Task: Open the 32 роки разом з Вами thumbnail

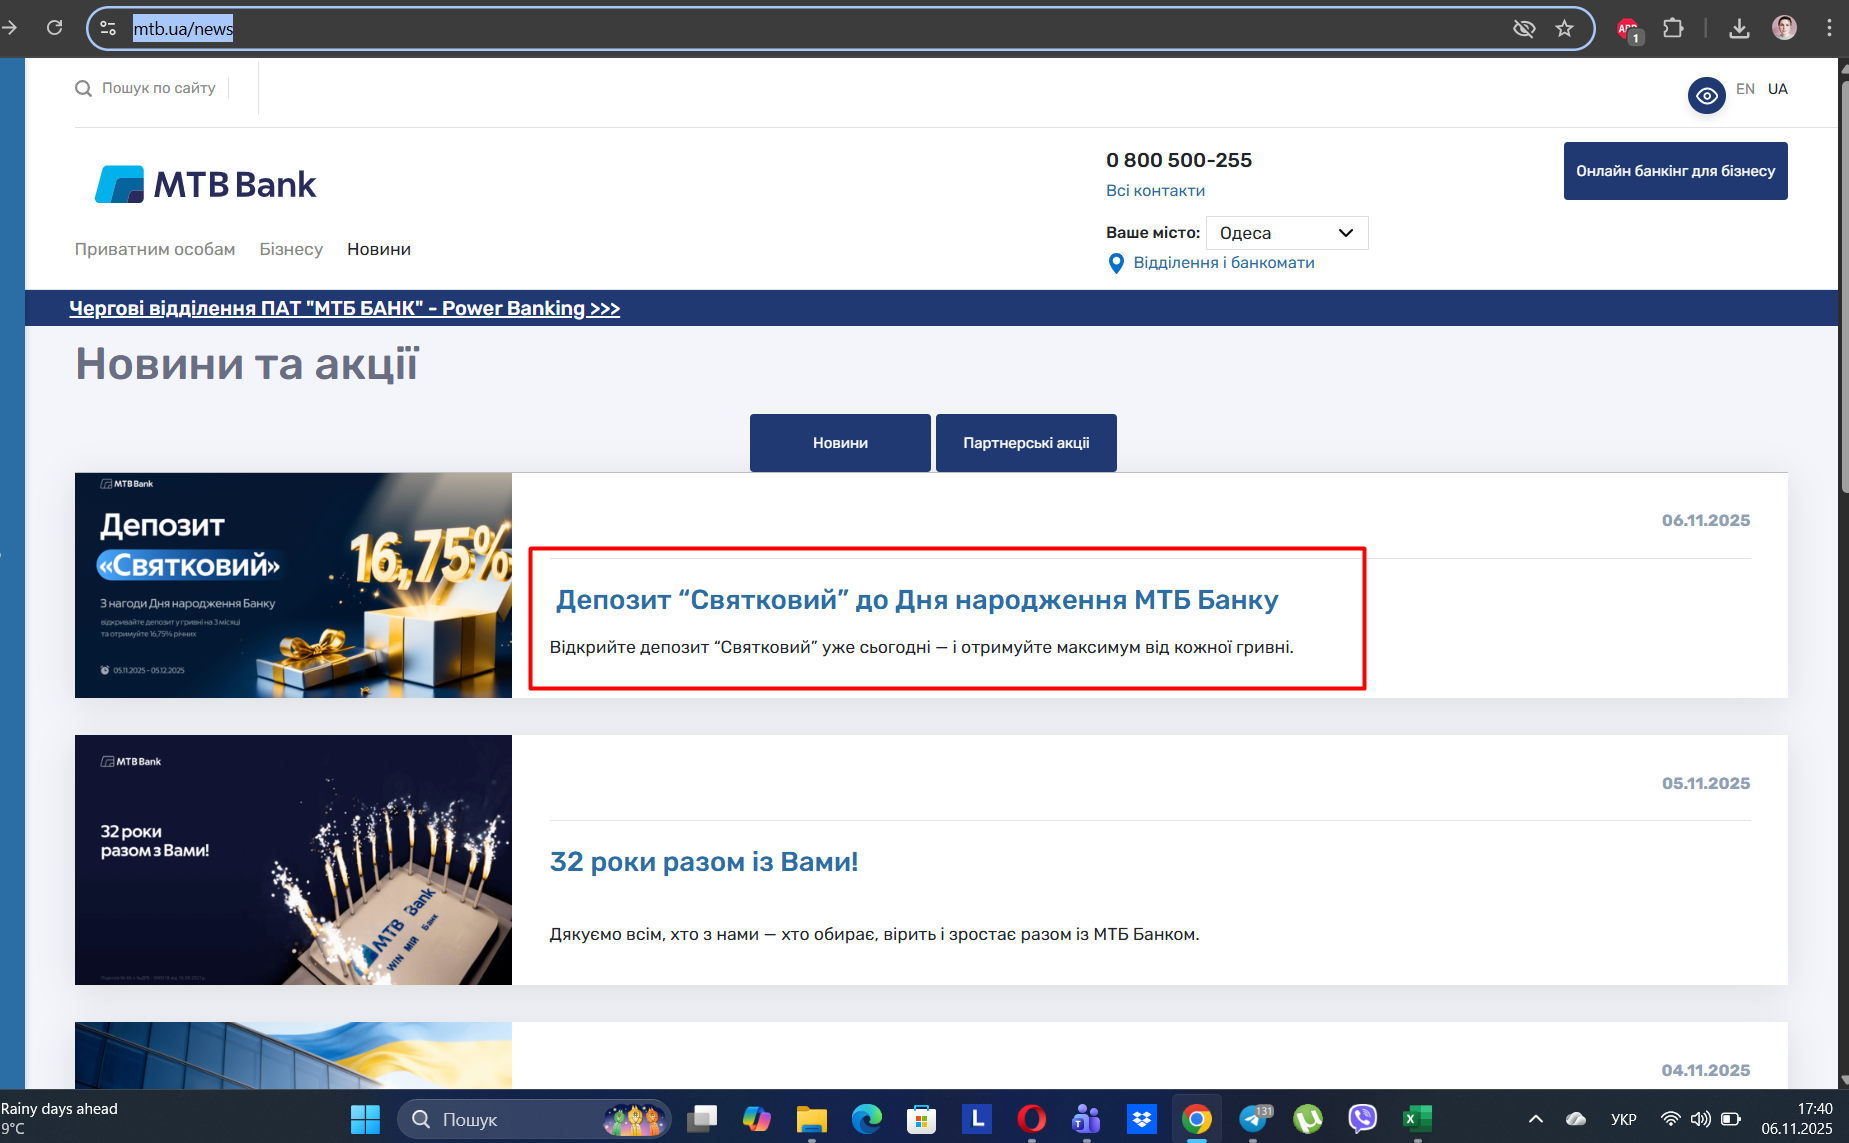Action: 293,860
